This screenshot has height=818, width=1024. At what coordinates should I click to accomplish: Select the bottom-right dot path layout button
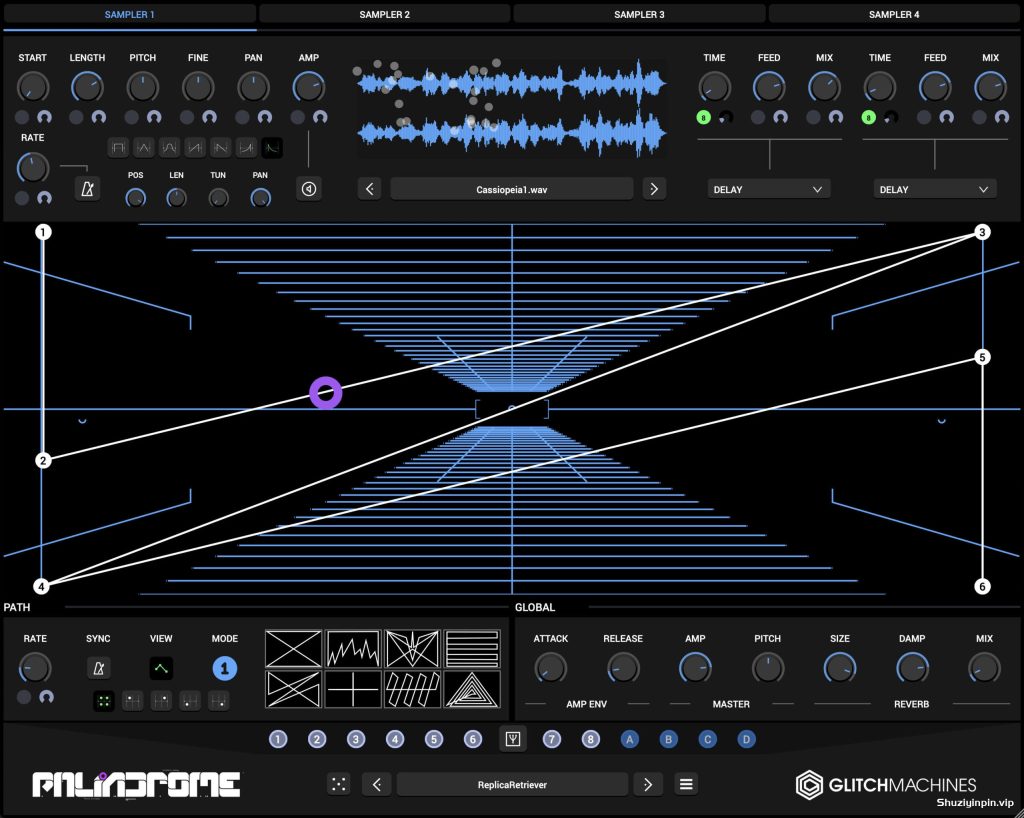click(x=219, y=701)
